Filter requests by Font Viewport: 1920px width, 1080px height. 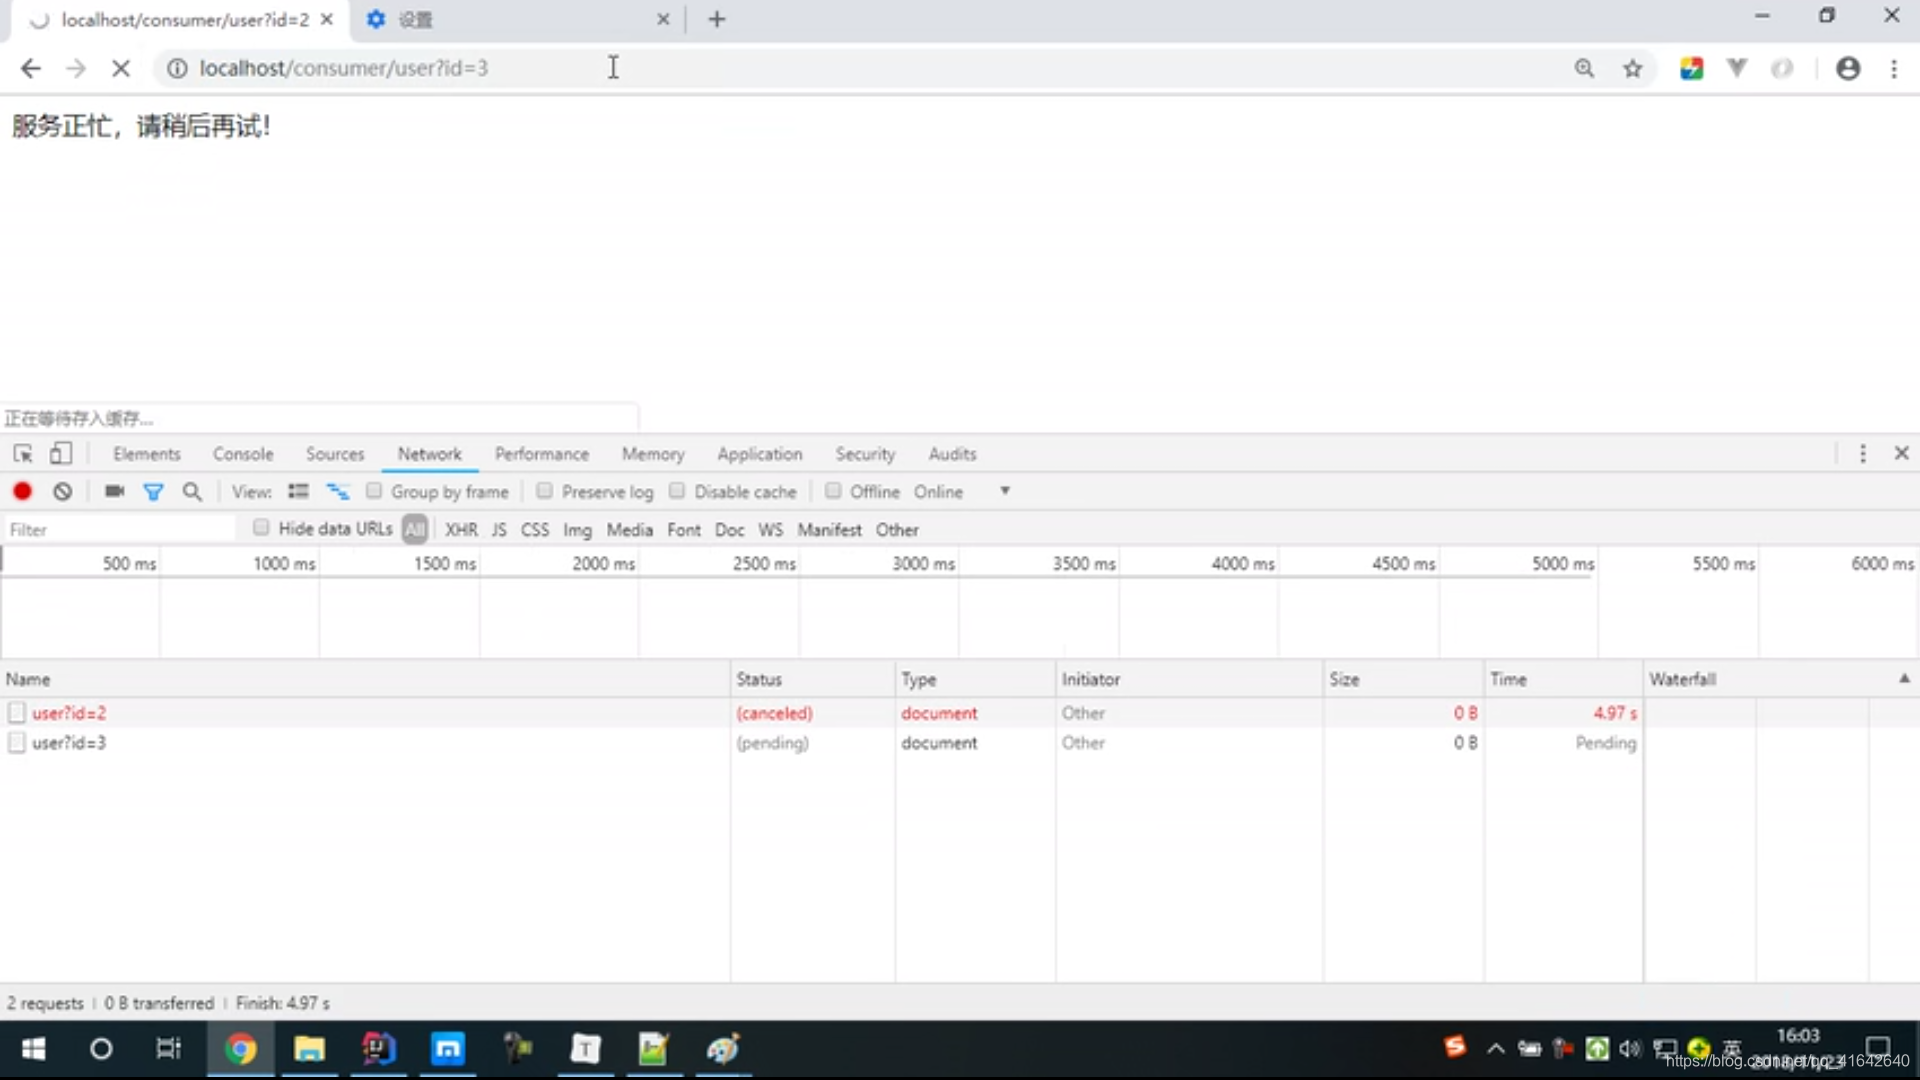[684, 530]
